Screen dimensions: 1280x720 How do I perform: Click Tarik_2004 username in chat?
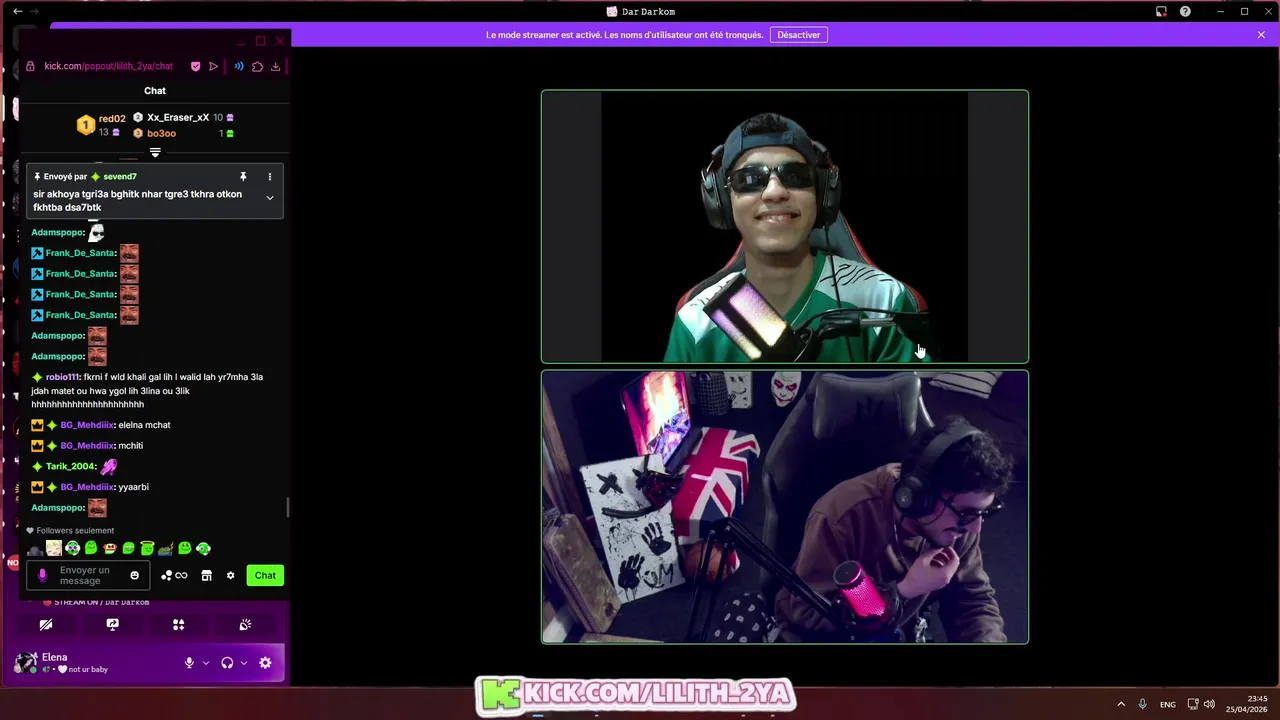pos(70,466)
